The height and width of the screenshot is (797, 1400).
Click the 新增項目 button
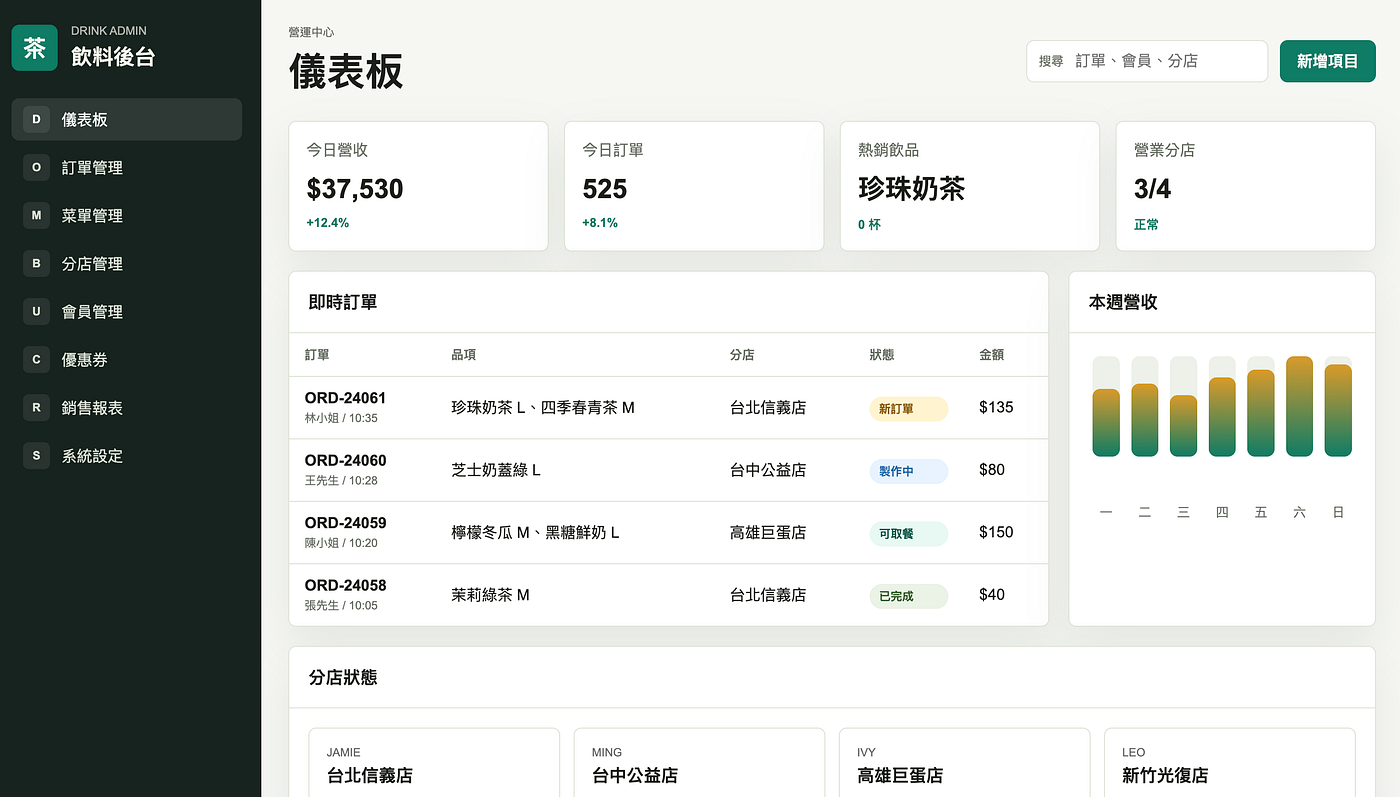[1327, 61]
